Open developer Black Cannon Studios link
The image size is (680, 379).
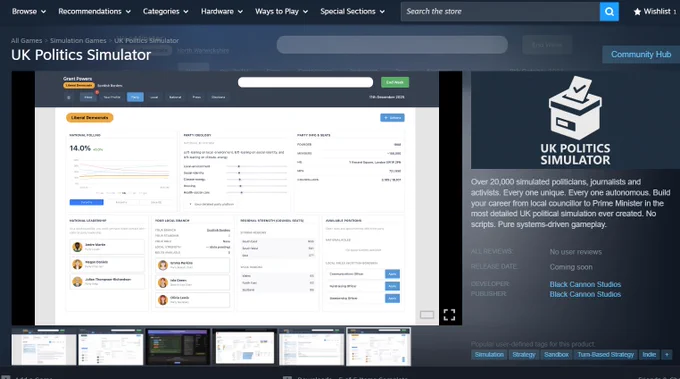coord(585,284)
